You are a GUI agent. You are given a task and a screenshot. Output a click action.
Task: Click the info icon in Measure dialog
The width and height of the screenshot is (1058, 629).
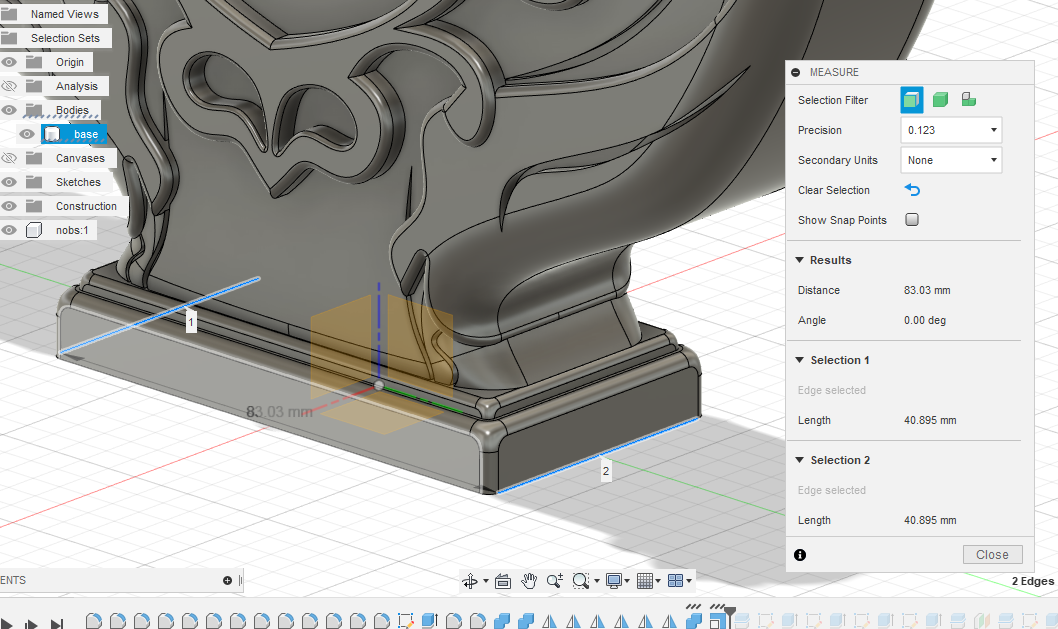tap(800, 555)
